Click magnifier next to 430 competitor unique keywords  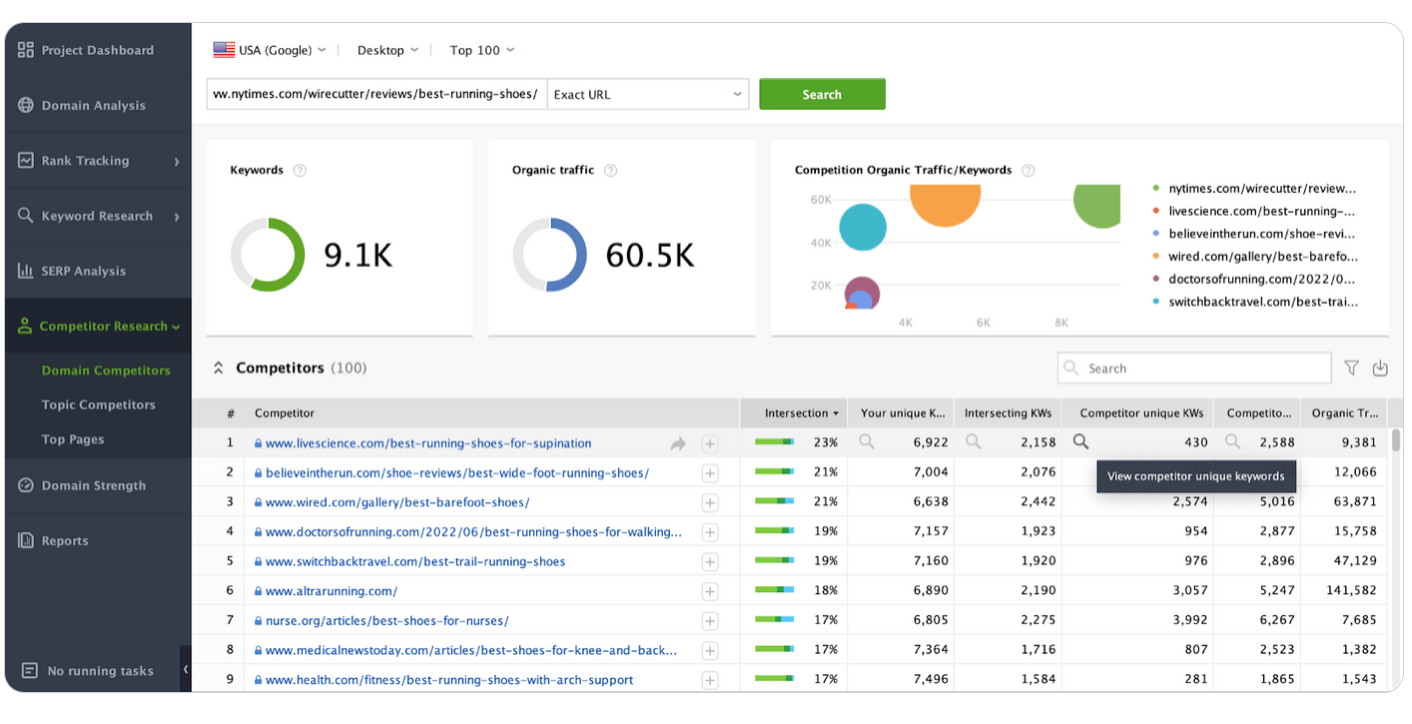click(1080, 441)
